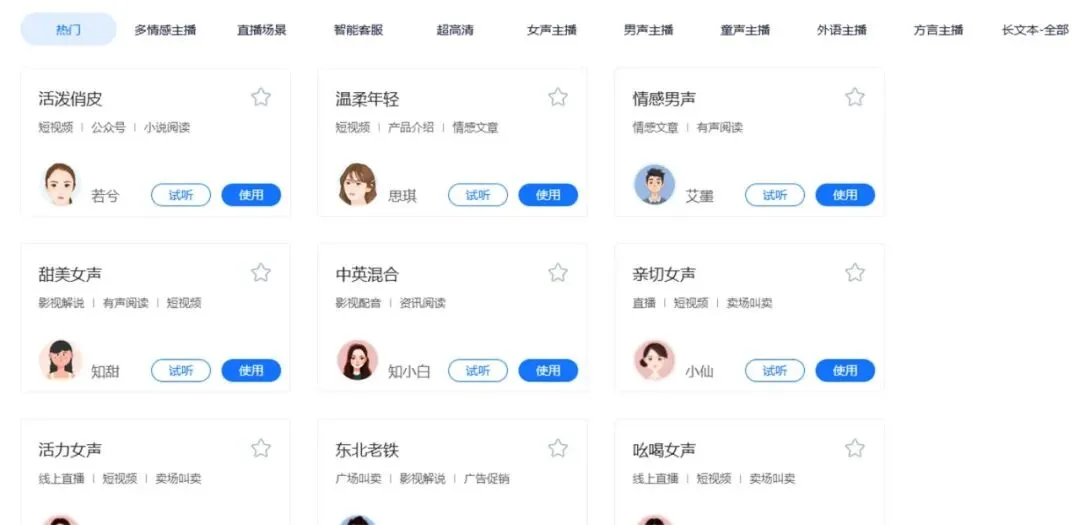The width and height of the screenshot is (1080, 525).
Task: Preview 若兮 voice with 试听 button
Action: [x=180, y=195]
